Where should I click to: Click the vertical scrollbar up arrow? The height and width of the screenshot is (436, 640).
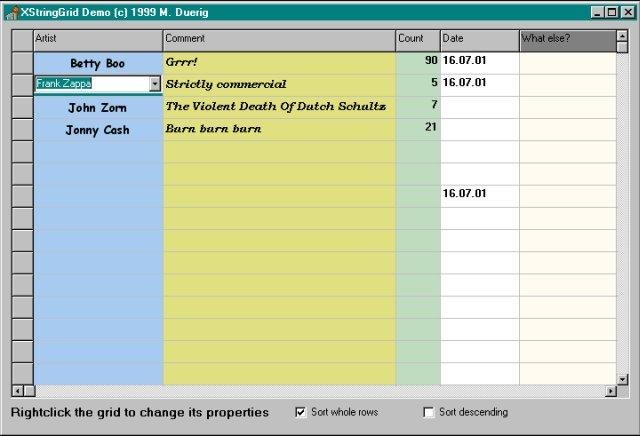(x=622, y=36)
